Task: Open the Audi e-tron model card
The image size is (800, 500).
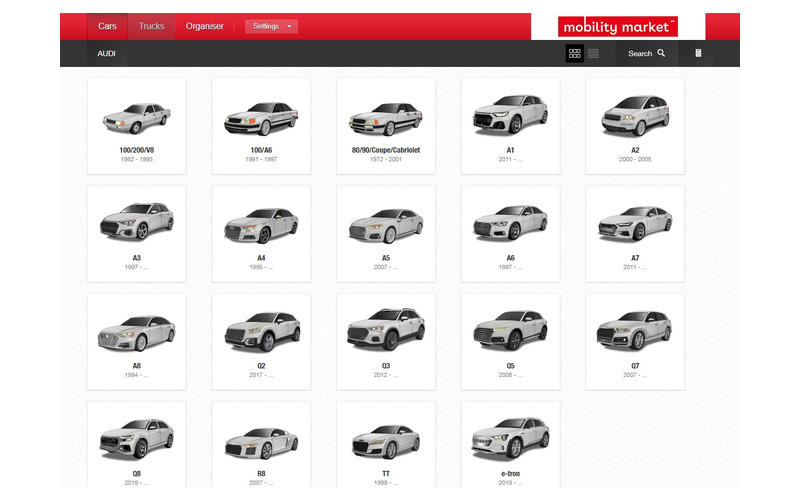Action: pos(510,445)
